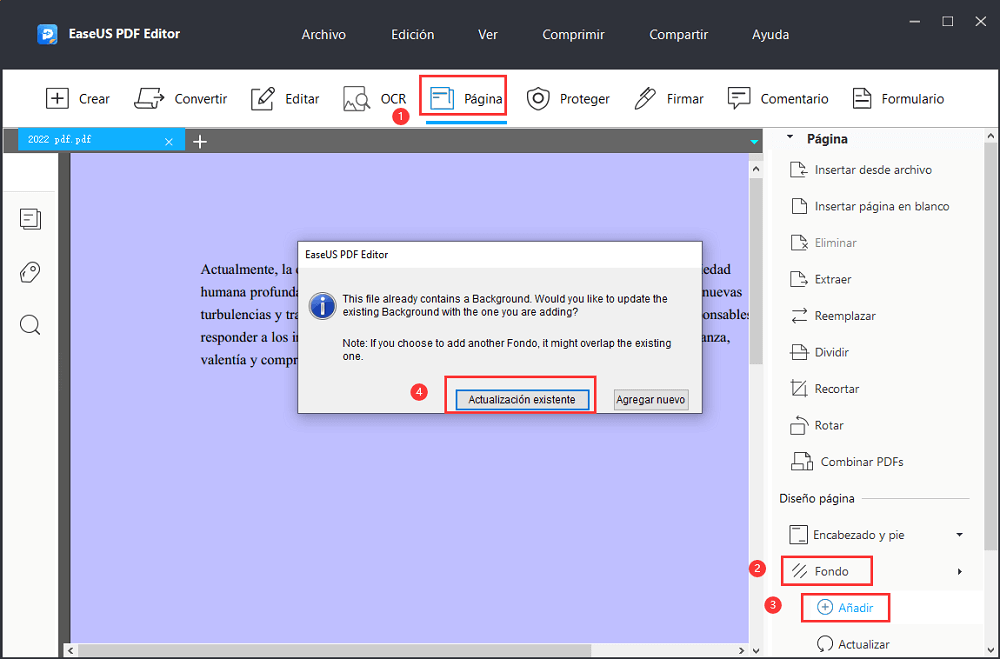Click the right panel scroll up arrow

click(990, 136)
